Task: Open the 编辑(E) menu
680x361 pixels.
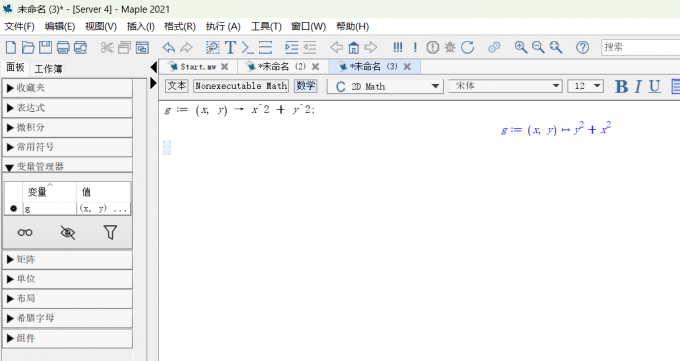Action: coord(59,26)
